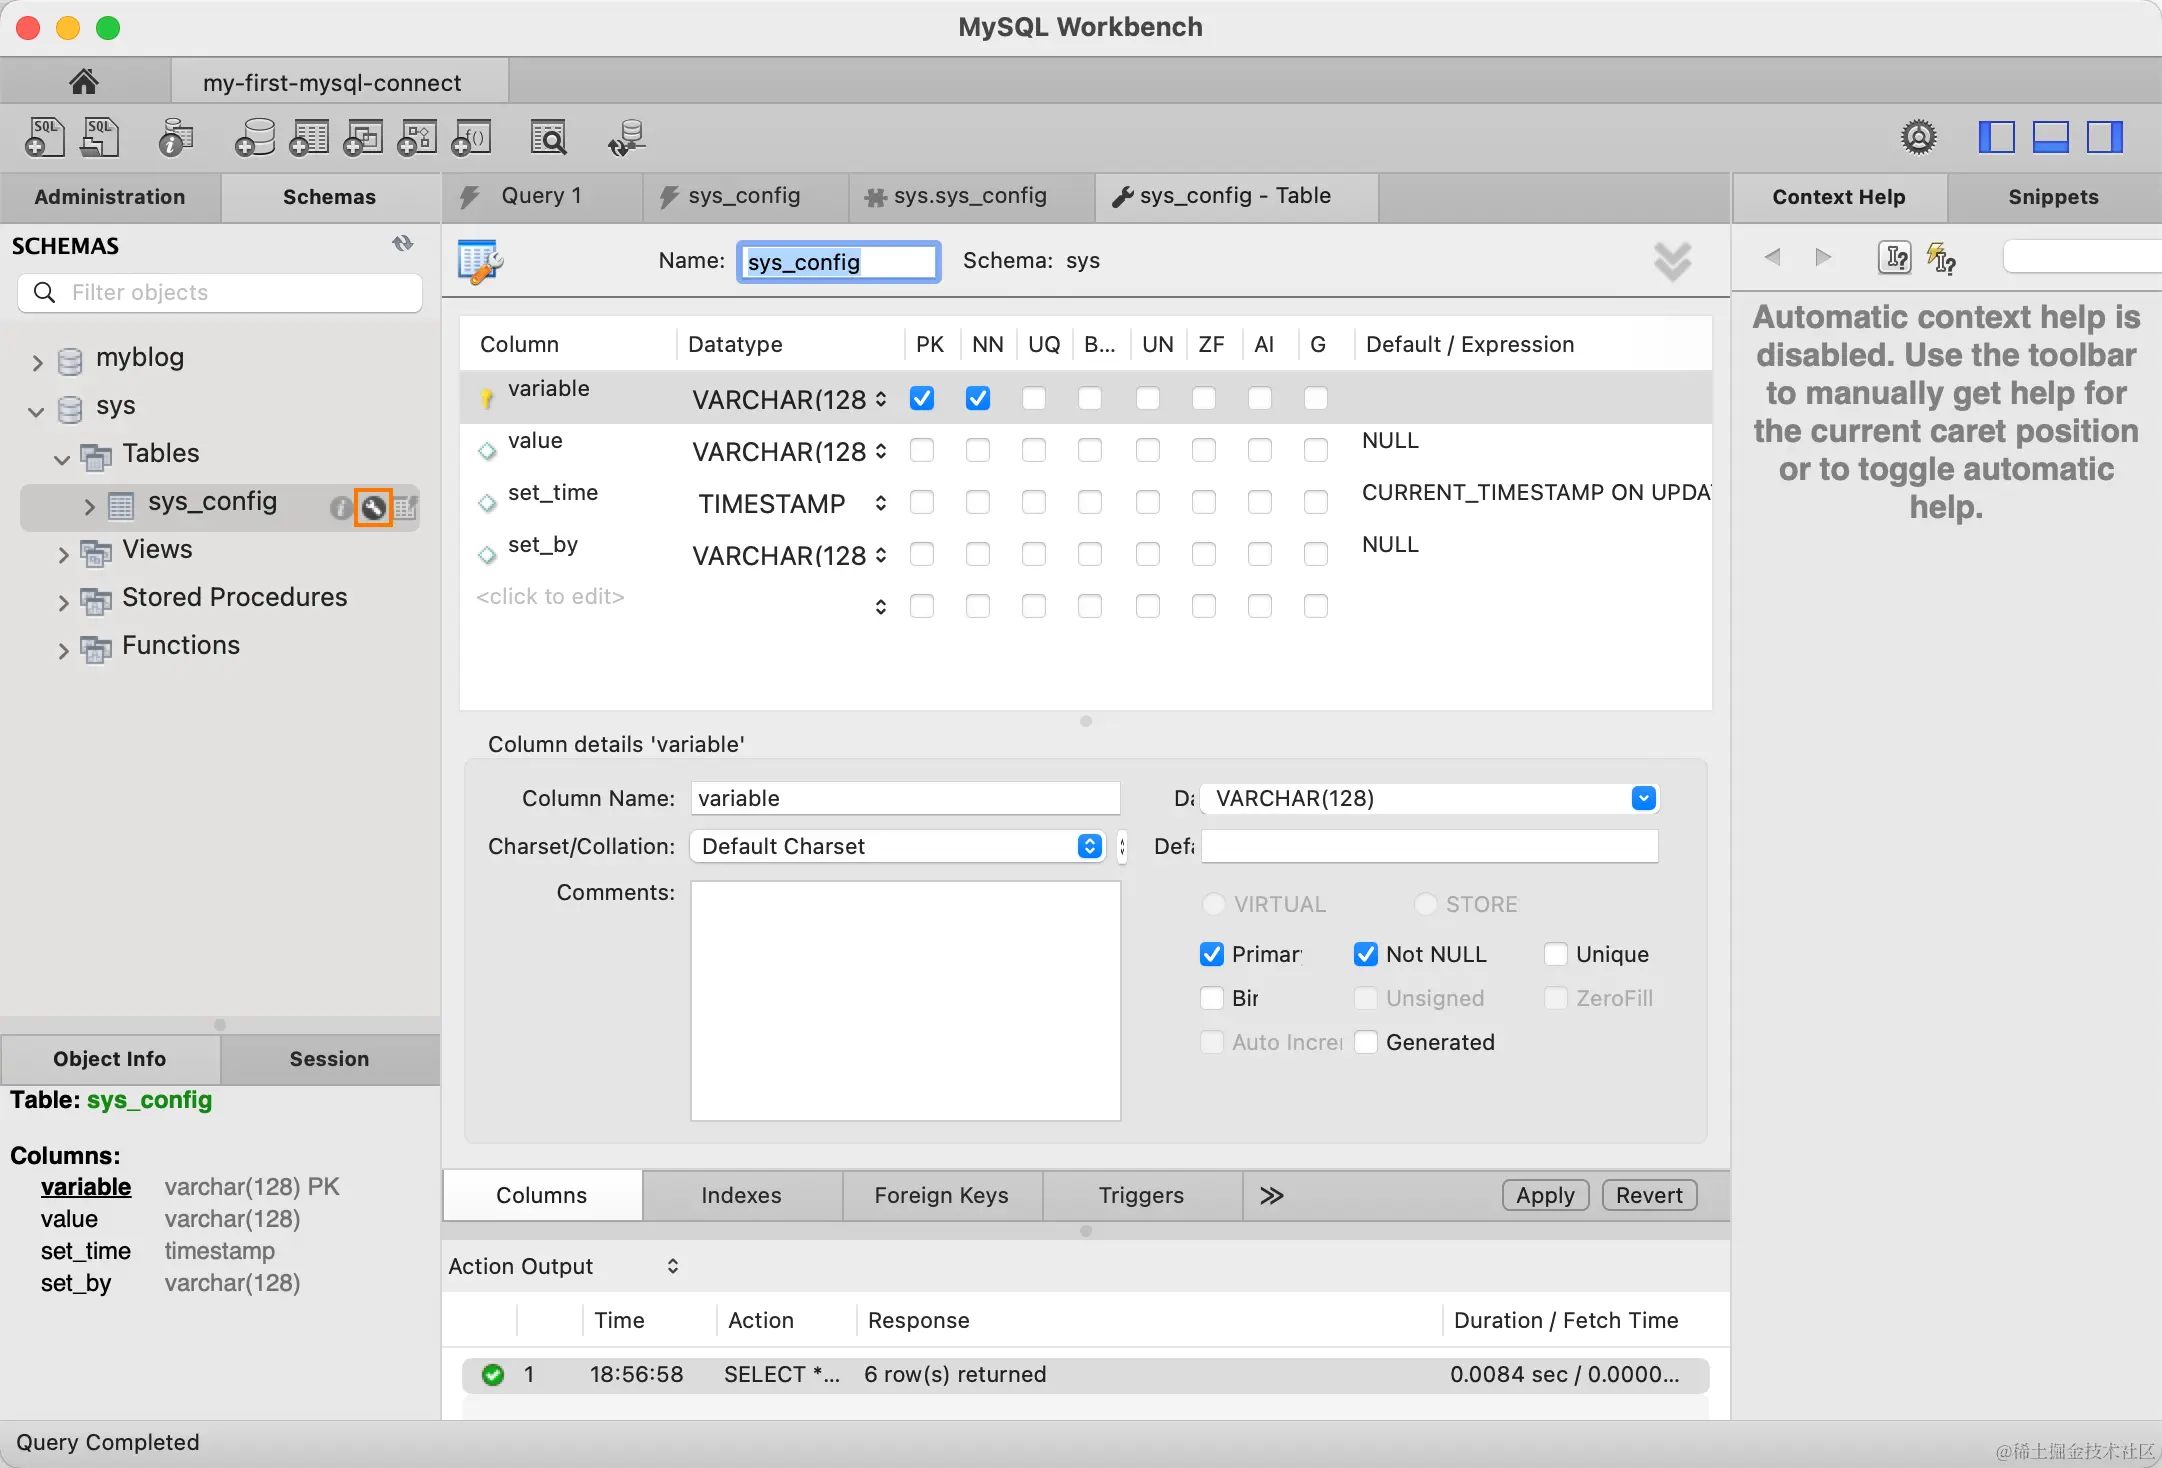Expand the Stored Procedures folder
2162x1468 pixels.
pos(62,602)
